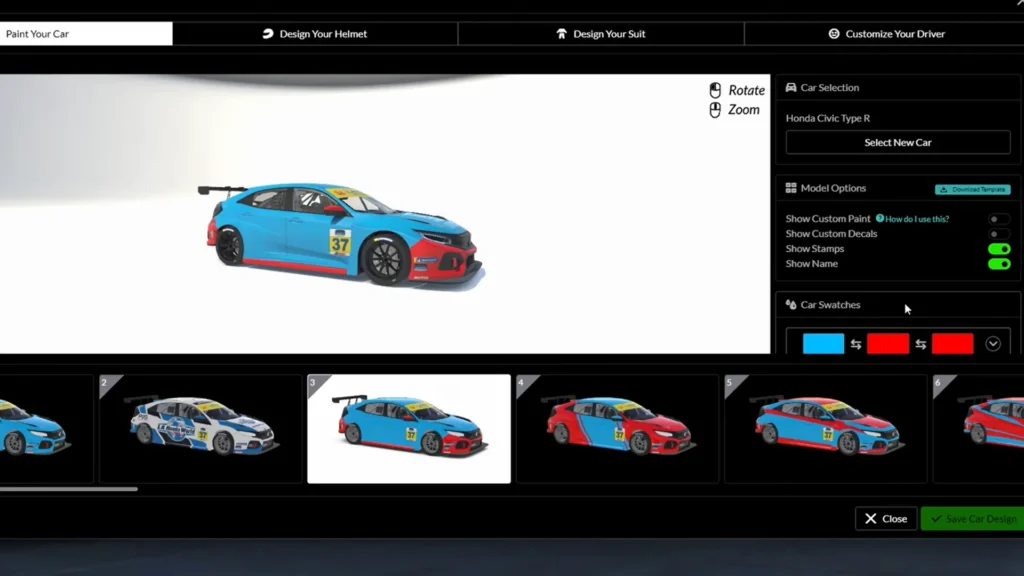Click the suit icon in the tab bar

(x=562, y=34)
